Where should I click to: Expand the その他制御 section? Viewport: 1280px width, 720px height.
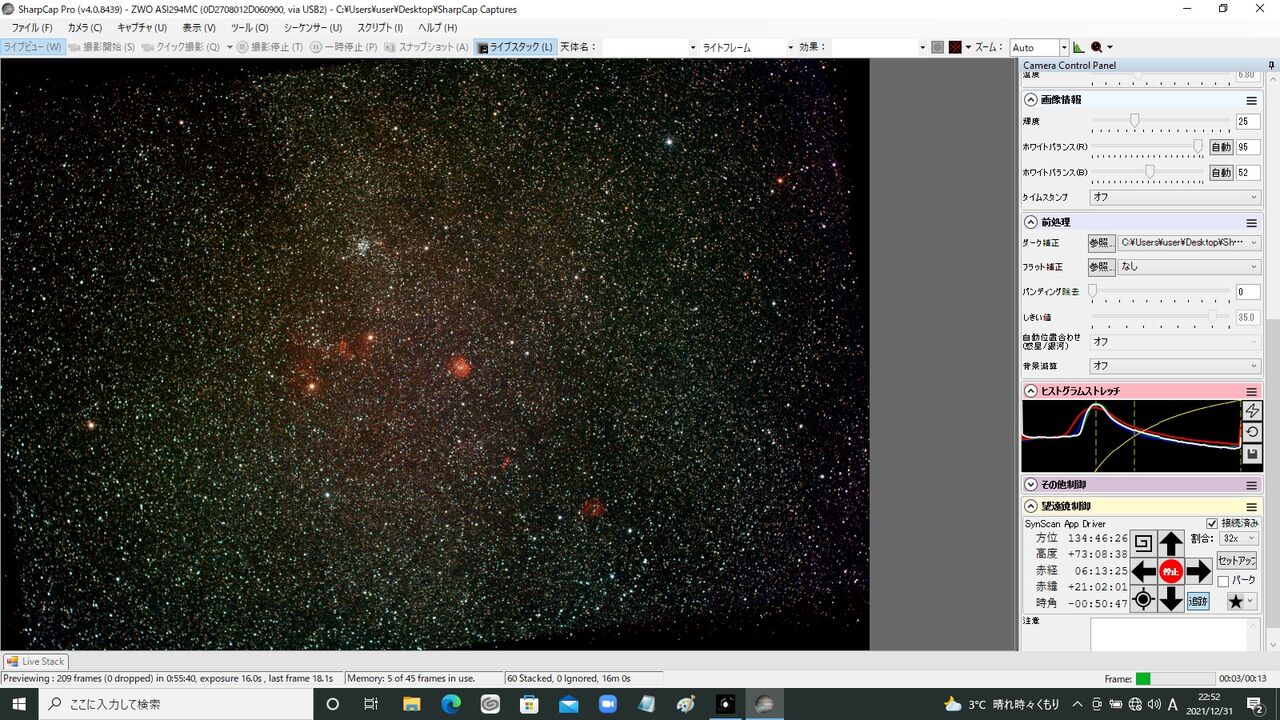(1031, 484)
